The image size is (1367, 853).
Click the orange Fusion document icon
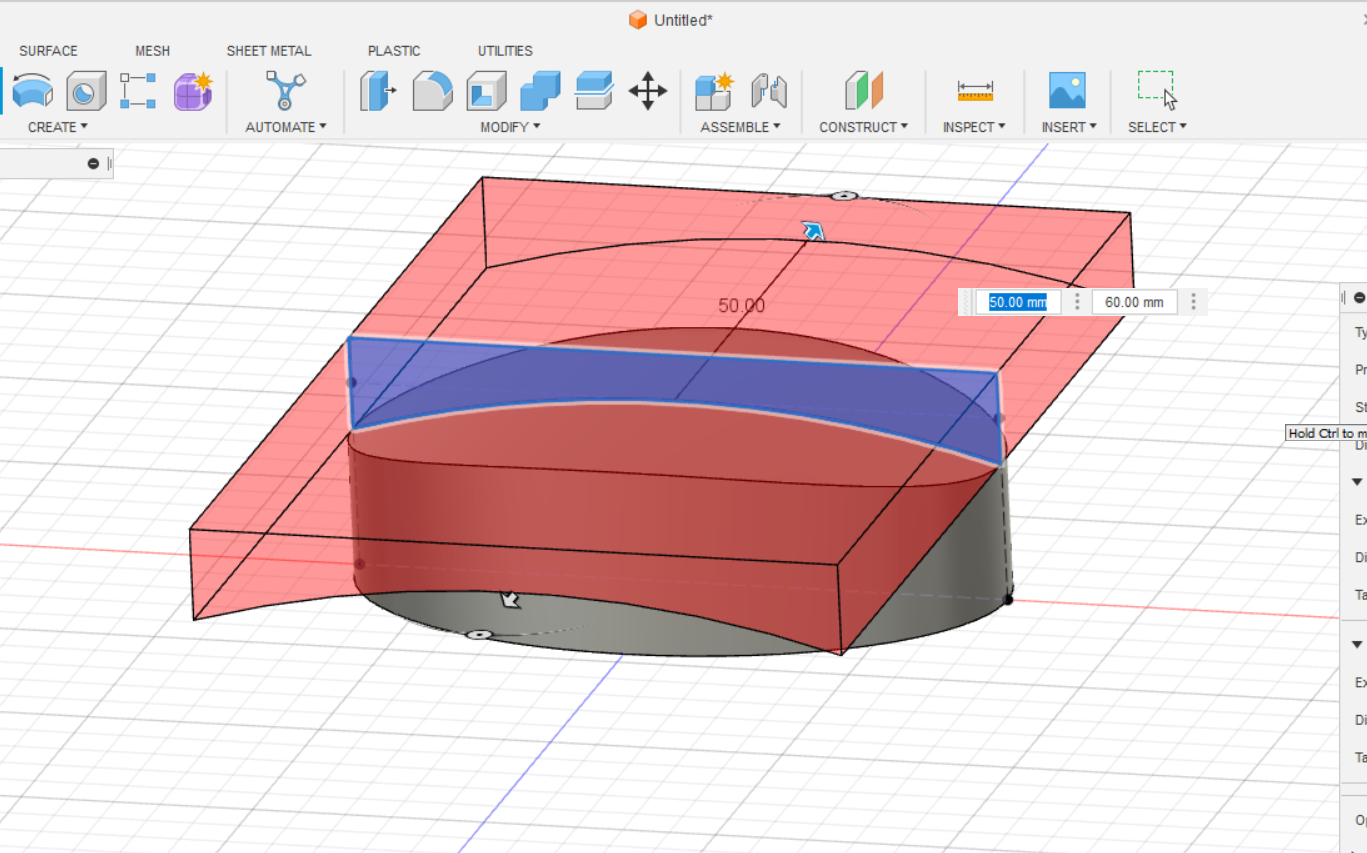pyautogui.click(x=638, y=20)
